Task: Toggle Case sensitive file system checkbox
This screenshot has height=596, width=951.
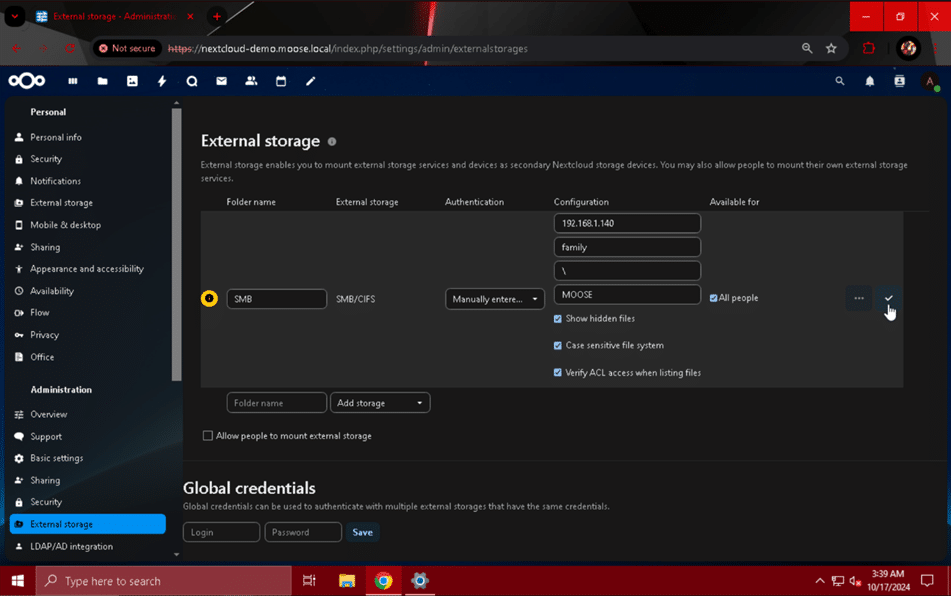Action: (557, 346)
